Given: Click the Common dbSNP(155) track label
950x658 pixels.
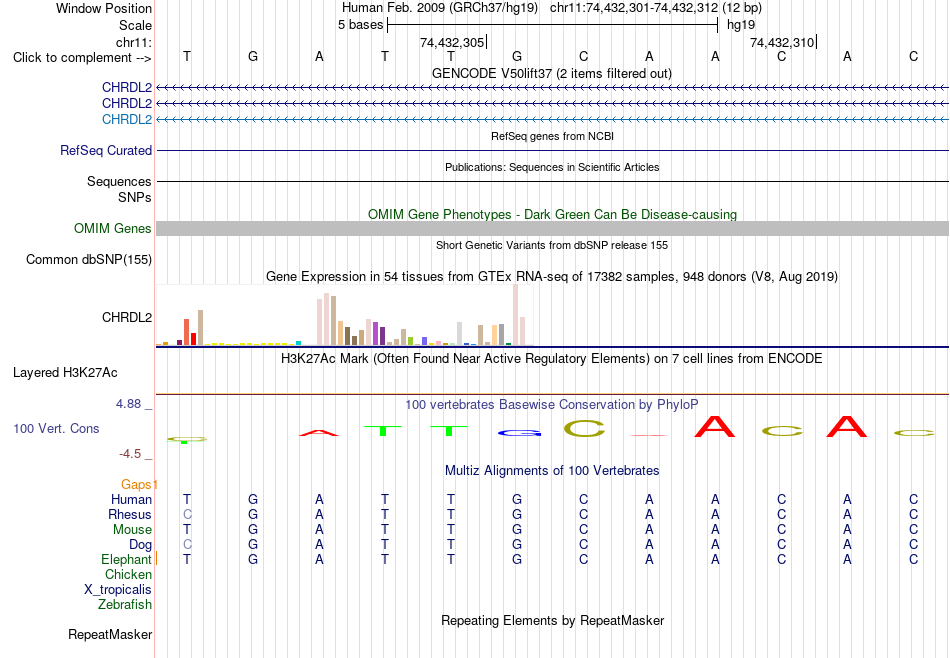Looking at the screenshot, I should (89, 259).
